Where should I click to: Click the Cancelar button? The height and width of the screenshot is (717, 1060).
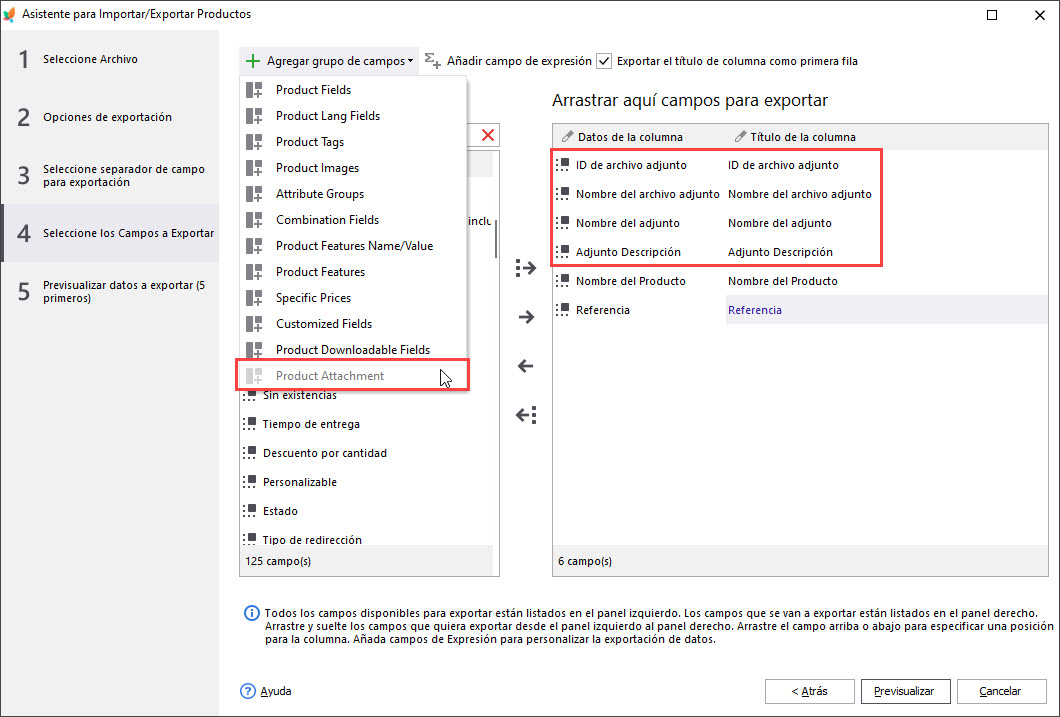[1001, 691]
